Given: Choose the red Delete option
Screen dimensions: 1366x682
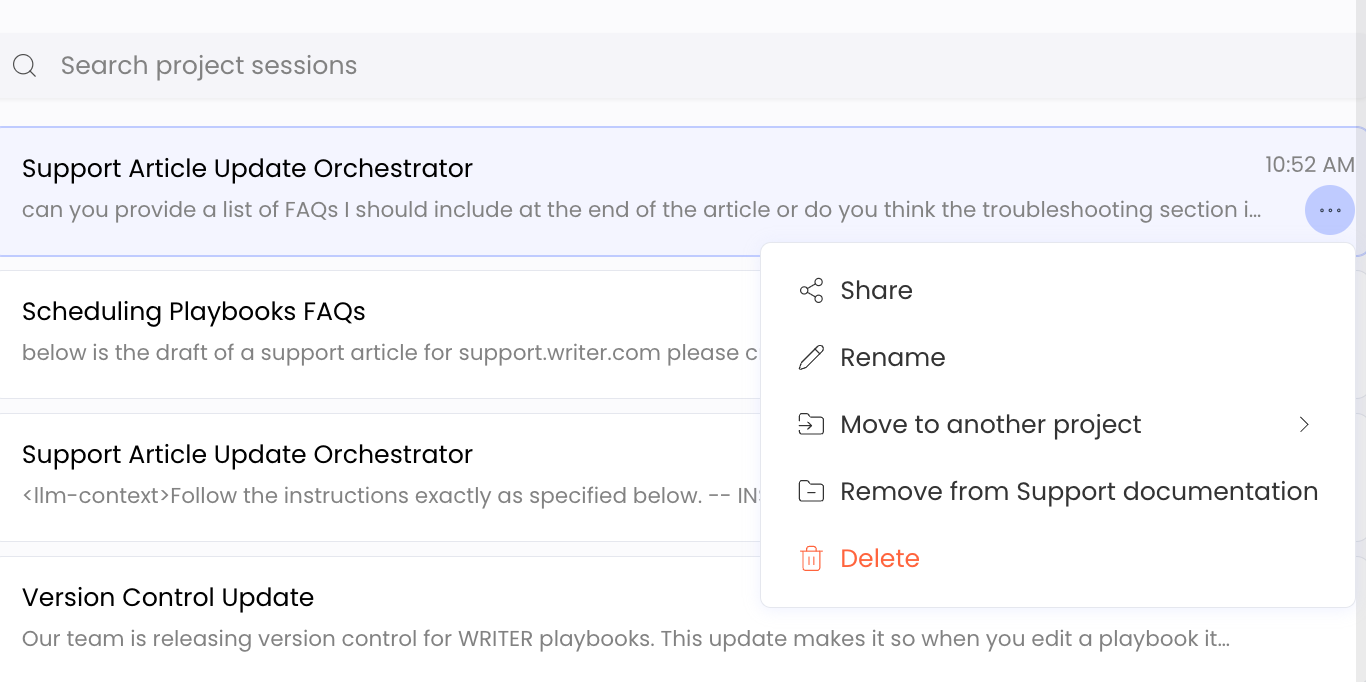Looking at the screenshot, I should pos(880,559).
